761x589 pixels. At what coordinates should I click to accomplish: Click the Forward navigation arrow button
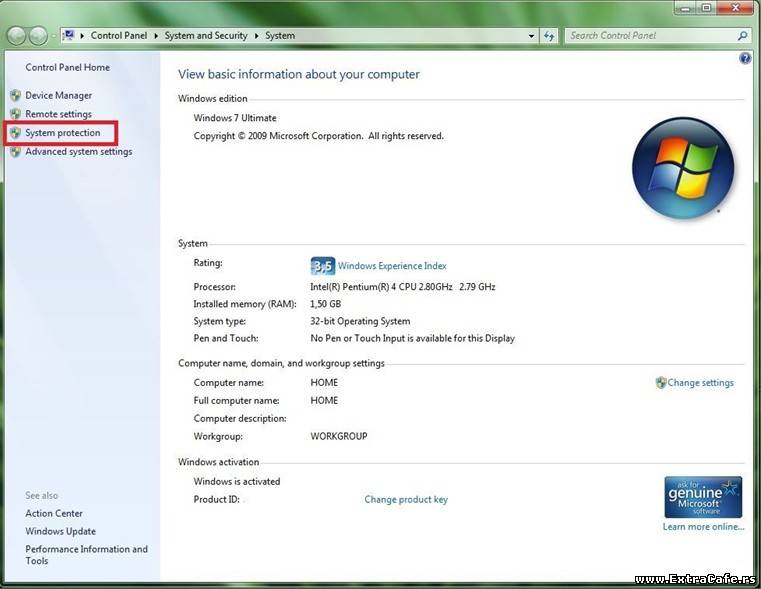click(x=38, y=35)
